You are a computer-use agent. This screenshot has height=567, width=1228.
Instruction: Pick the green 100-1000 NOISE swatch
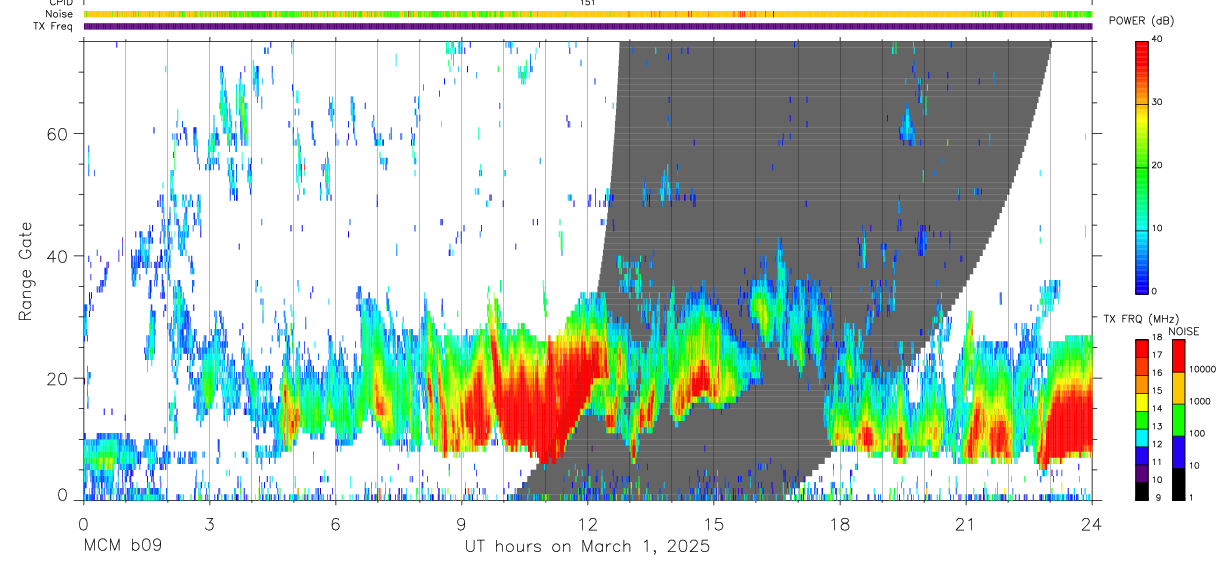(x=1177, y=420)
